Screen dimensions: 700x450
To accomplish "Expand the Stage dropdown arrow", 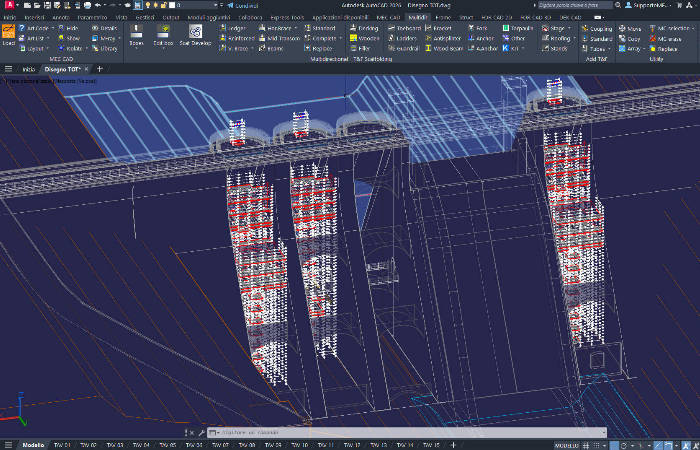I will click(x=569, y=28).
